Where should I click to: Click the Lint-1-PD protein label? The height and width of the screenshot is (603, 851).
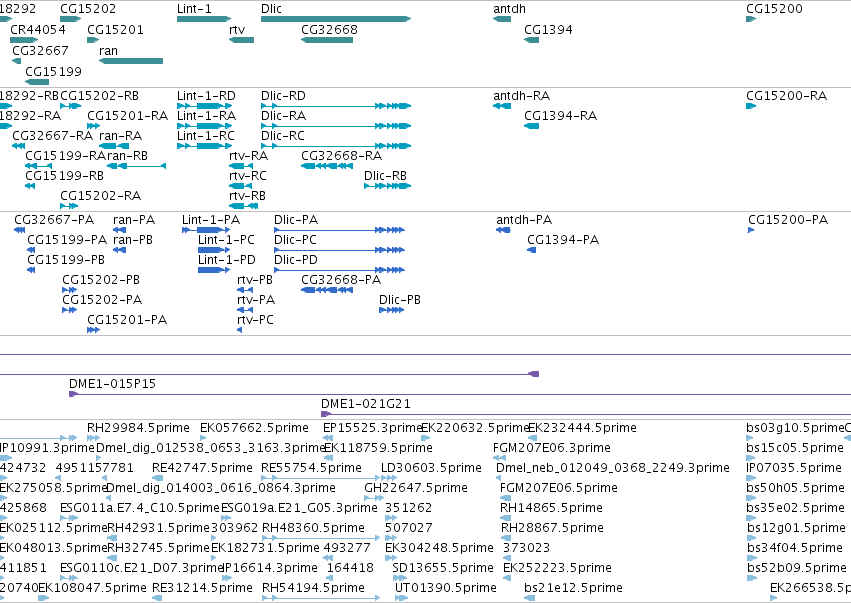(x=227, y=260)
